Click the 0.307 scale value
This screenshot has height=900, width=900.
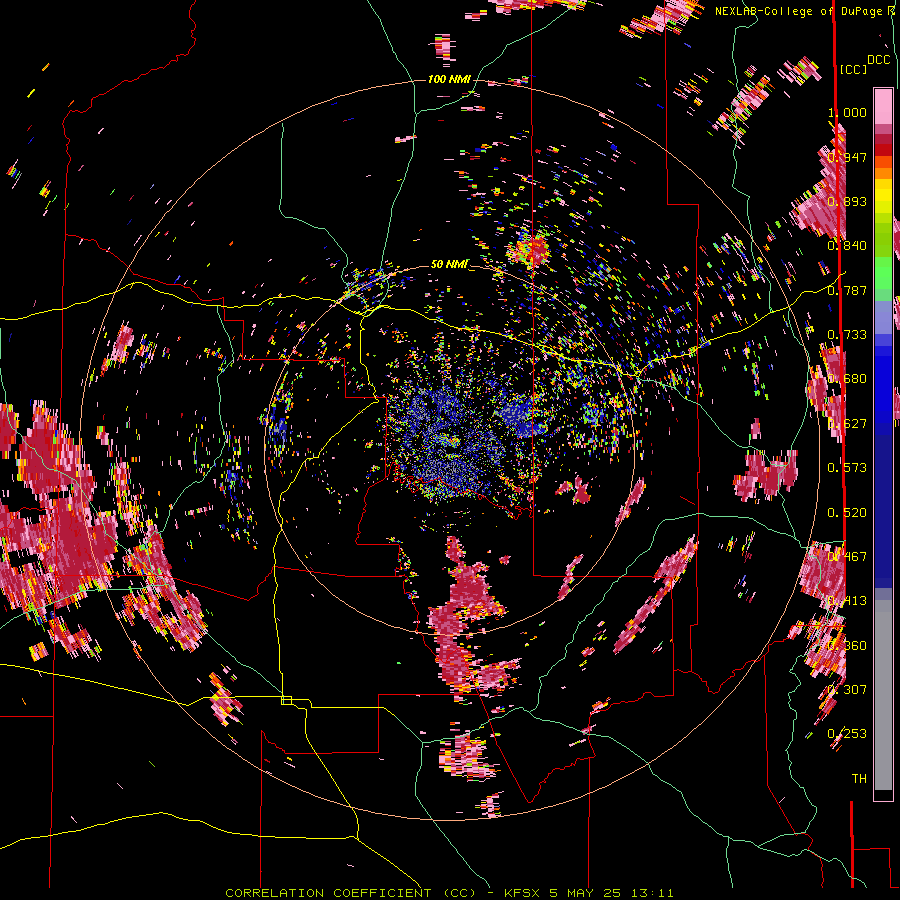coord(847,689)
